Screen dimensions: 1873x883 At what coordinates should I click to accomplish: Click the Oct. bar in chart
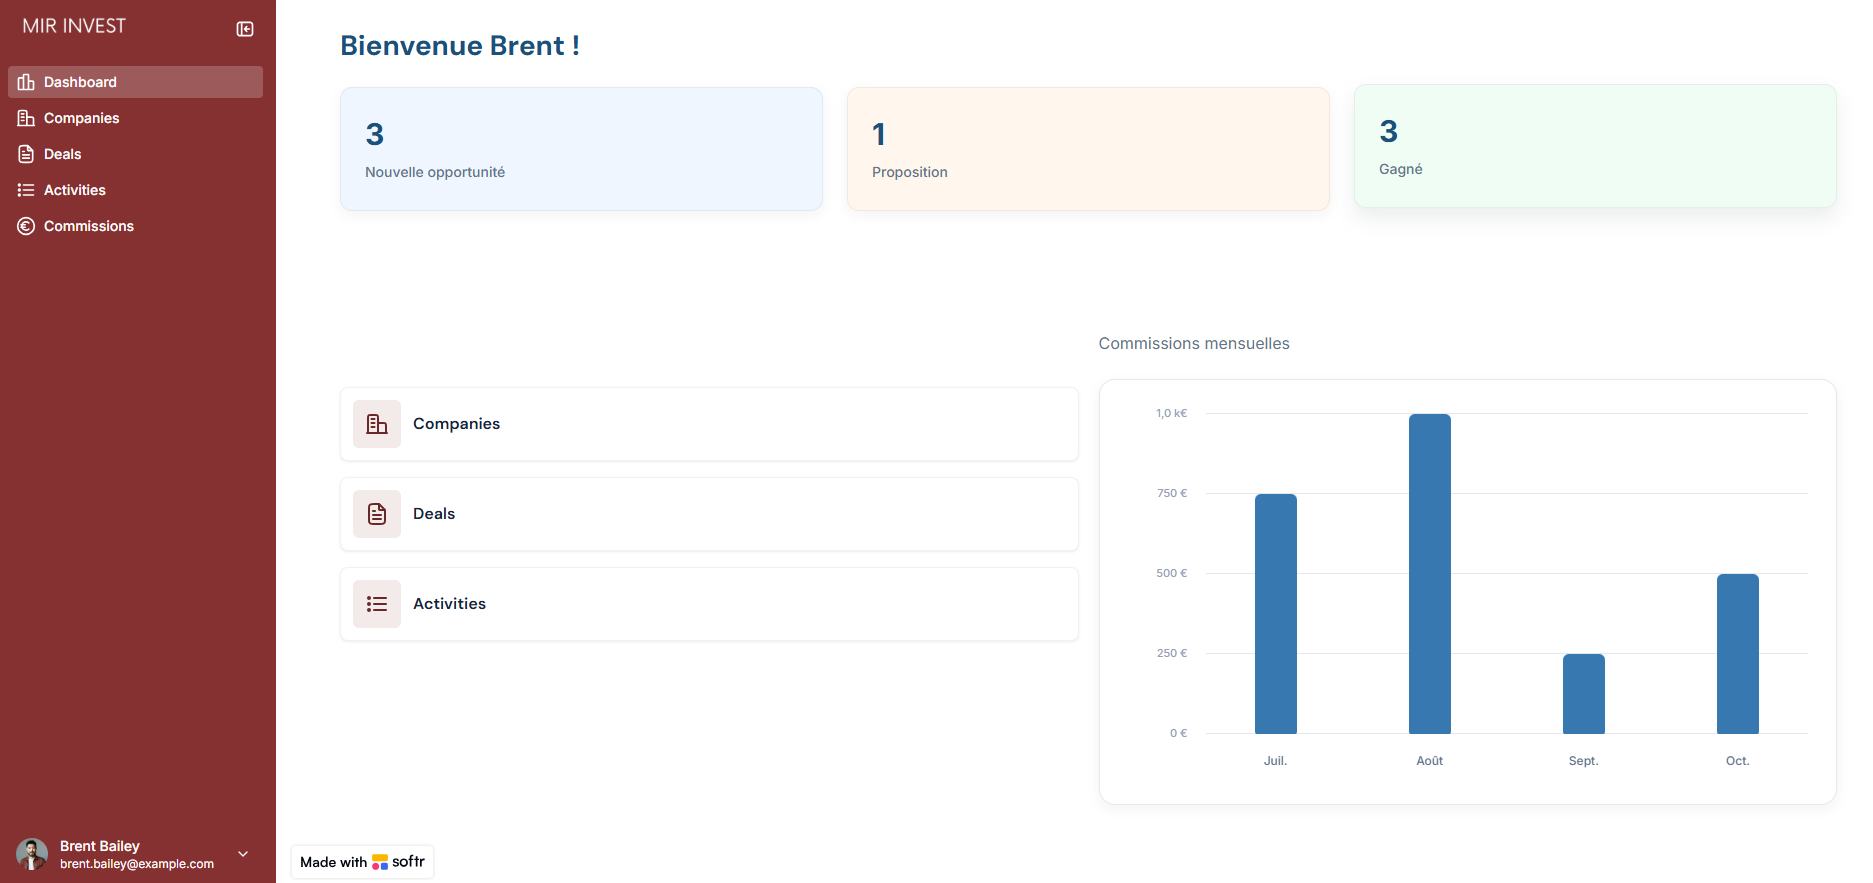click(1738, 654)
